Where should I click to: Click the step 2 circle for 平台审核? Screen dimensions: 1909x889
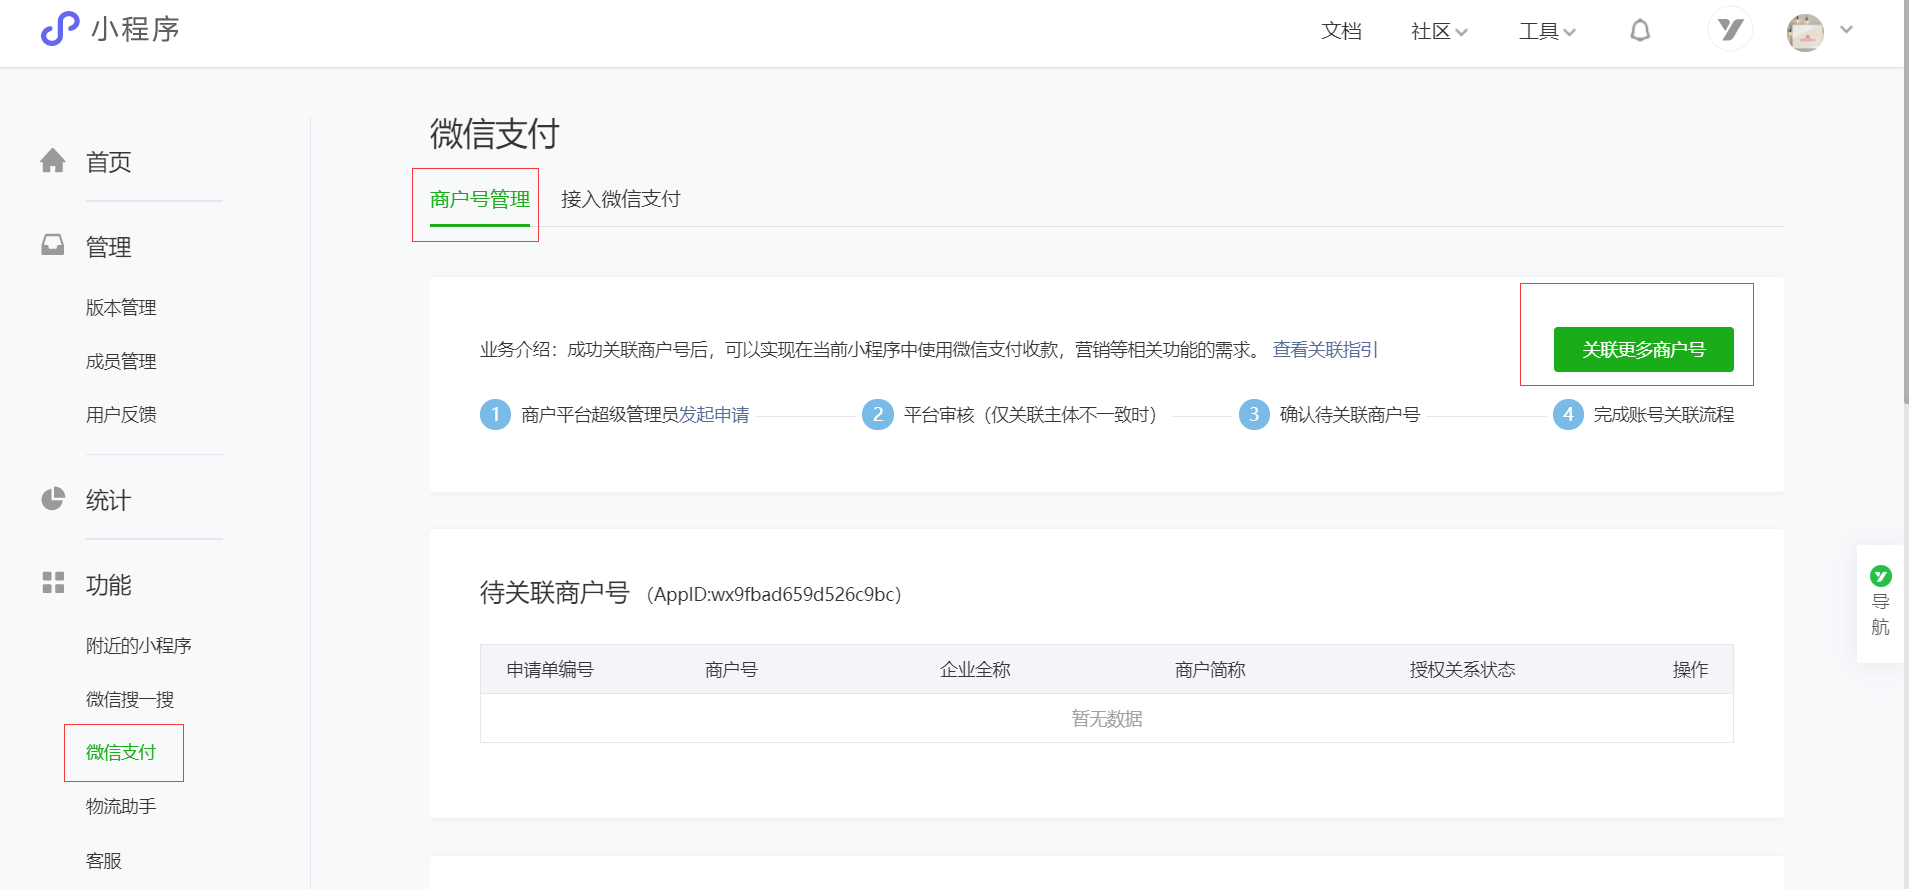coord(877,415)
